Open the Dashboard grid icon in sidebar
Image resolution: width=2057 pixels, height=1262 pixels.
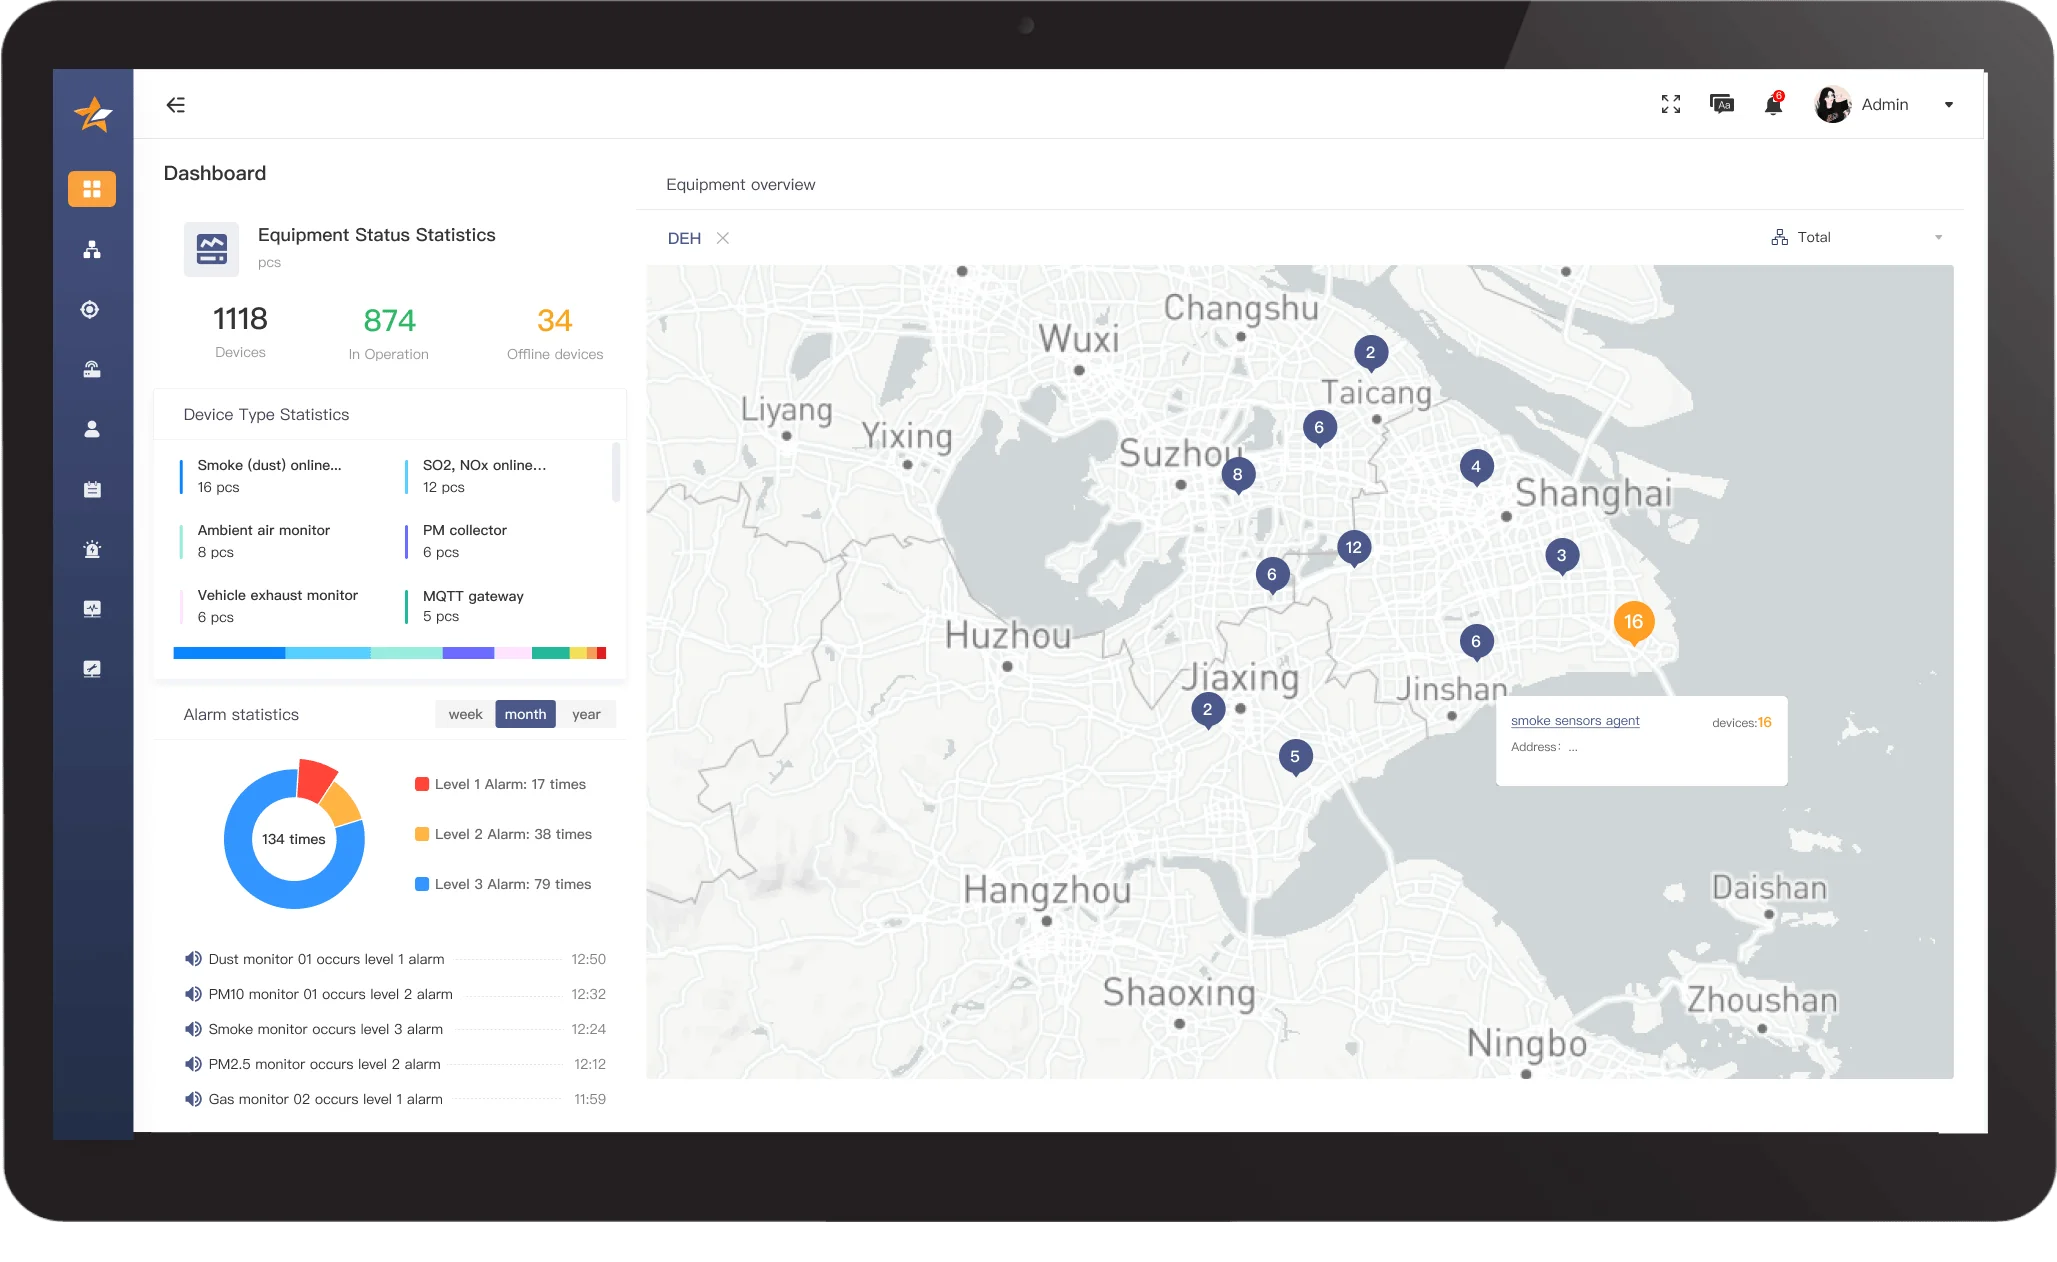click(92, 188)
